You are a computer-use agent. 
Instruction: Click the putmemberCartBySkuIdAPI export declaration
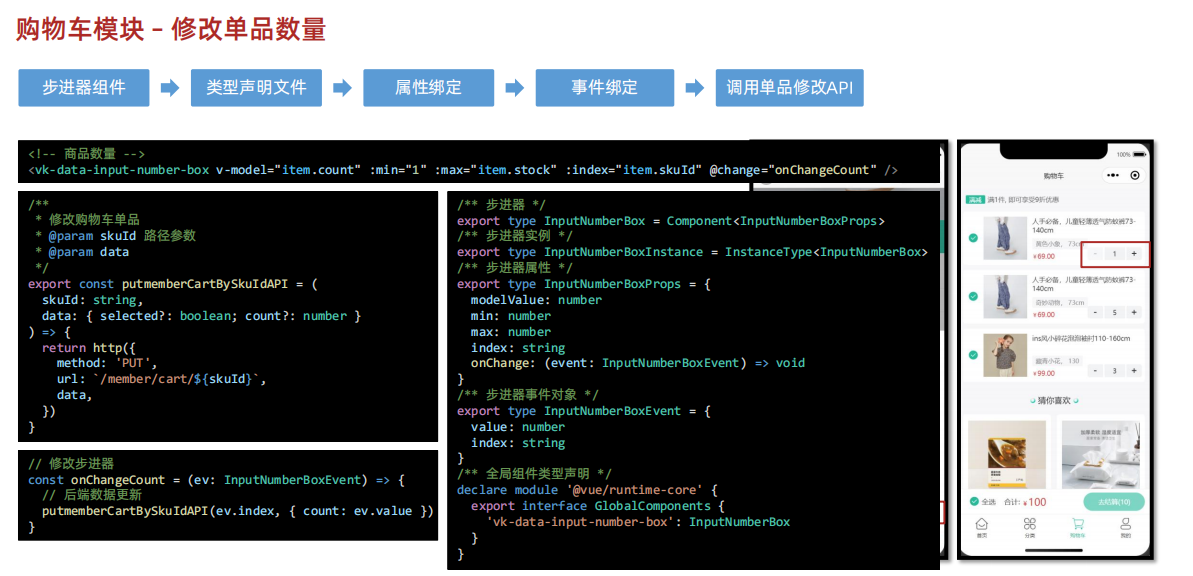173,284
